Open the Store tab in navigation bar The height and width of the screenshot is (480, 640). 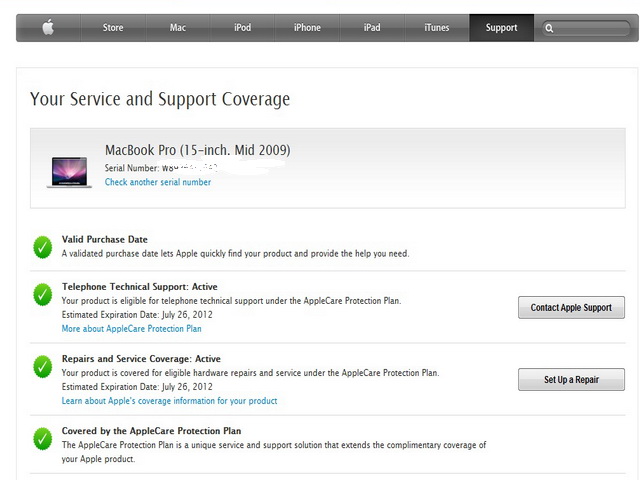(x=113, y=28)
